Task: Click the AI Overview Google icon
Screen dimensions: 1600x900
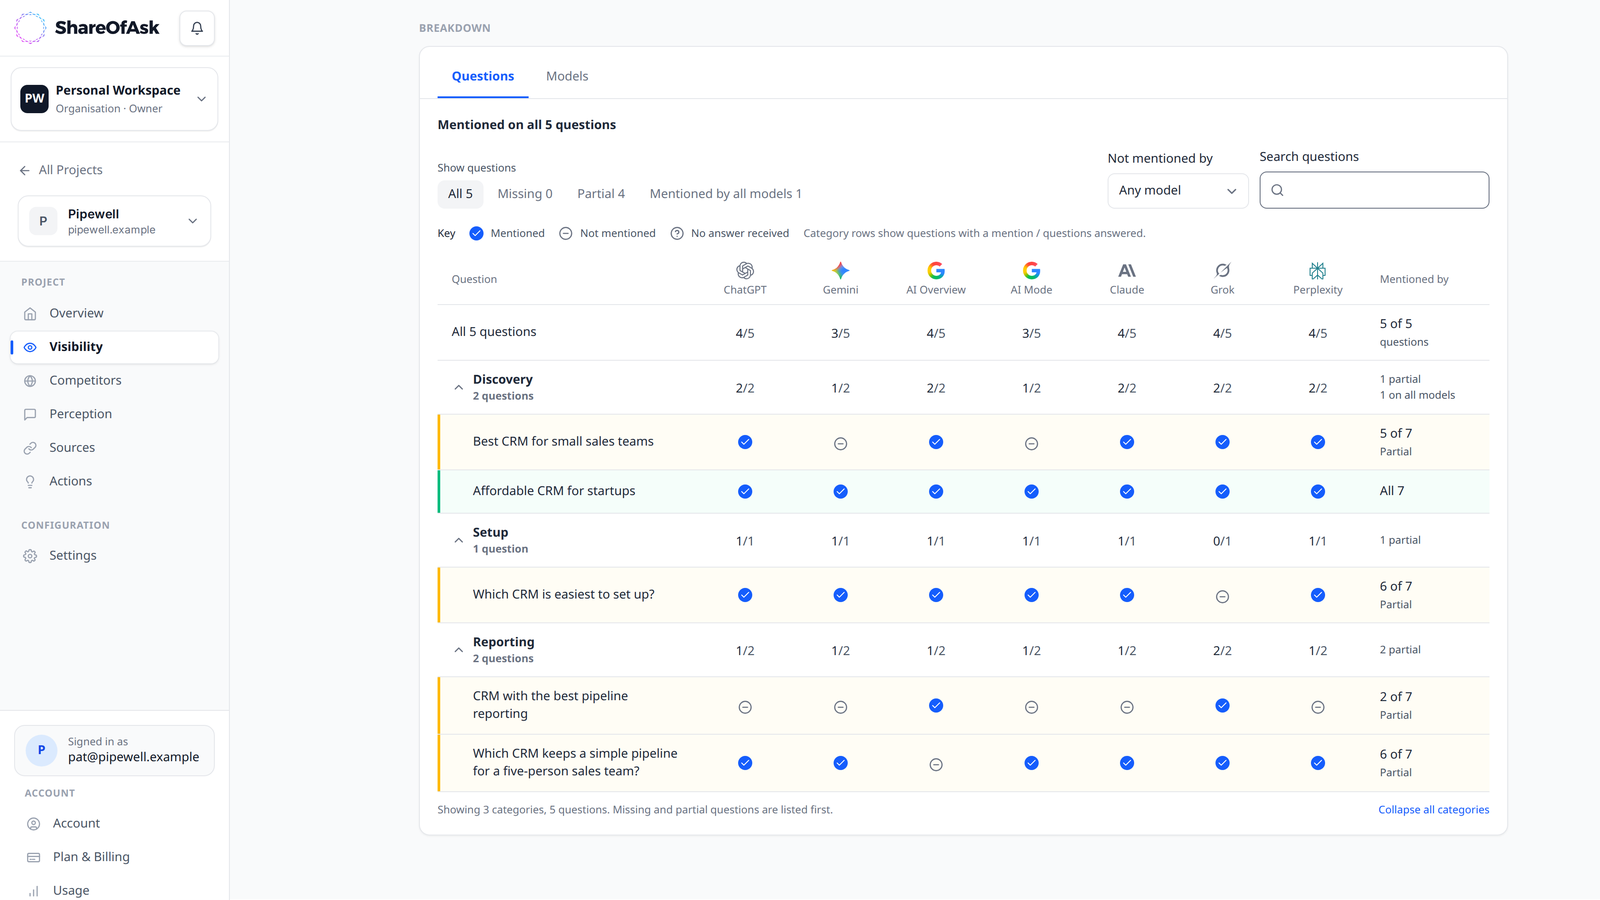Action: 936,270
